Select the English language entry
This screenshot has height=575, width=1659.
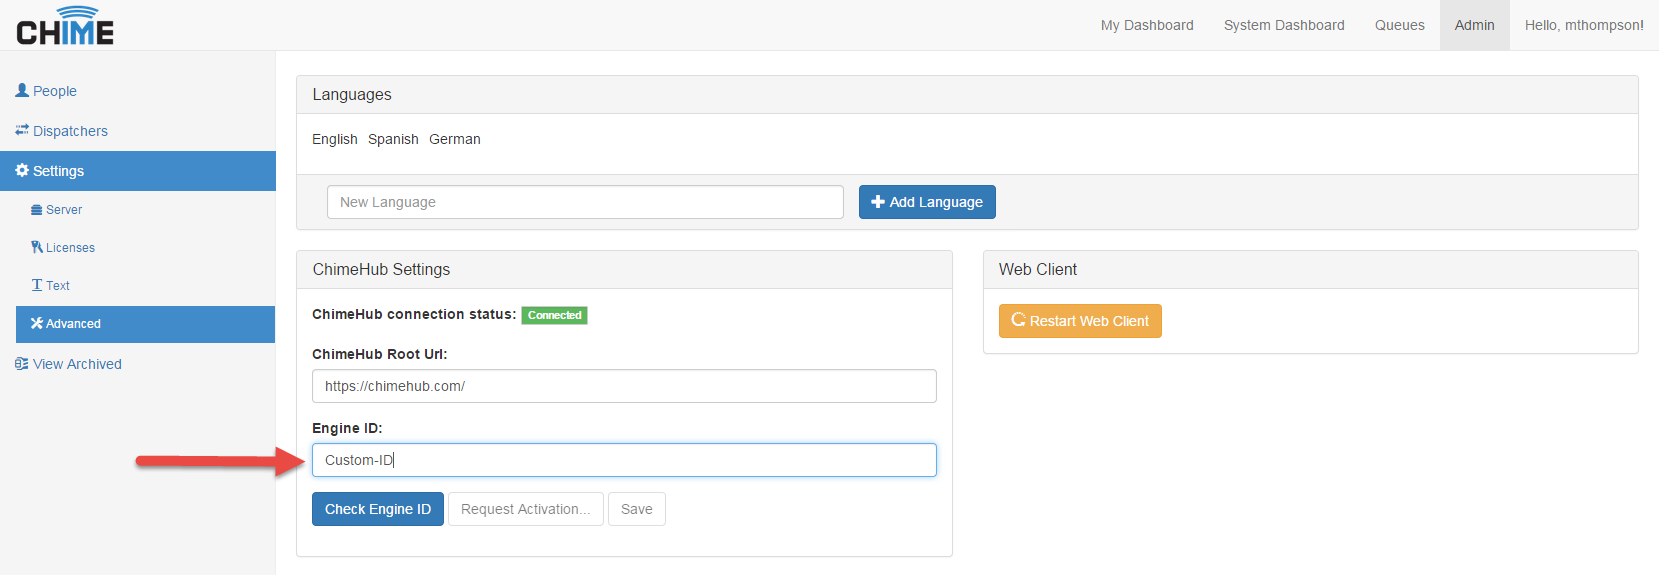coord(335,139)
